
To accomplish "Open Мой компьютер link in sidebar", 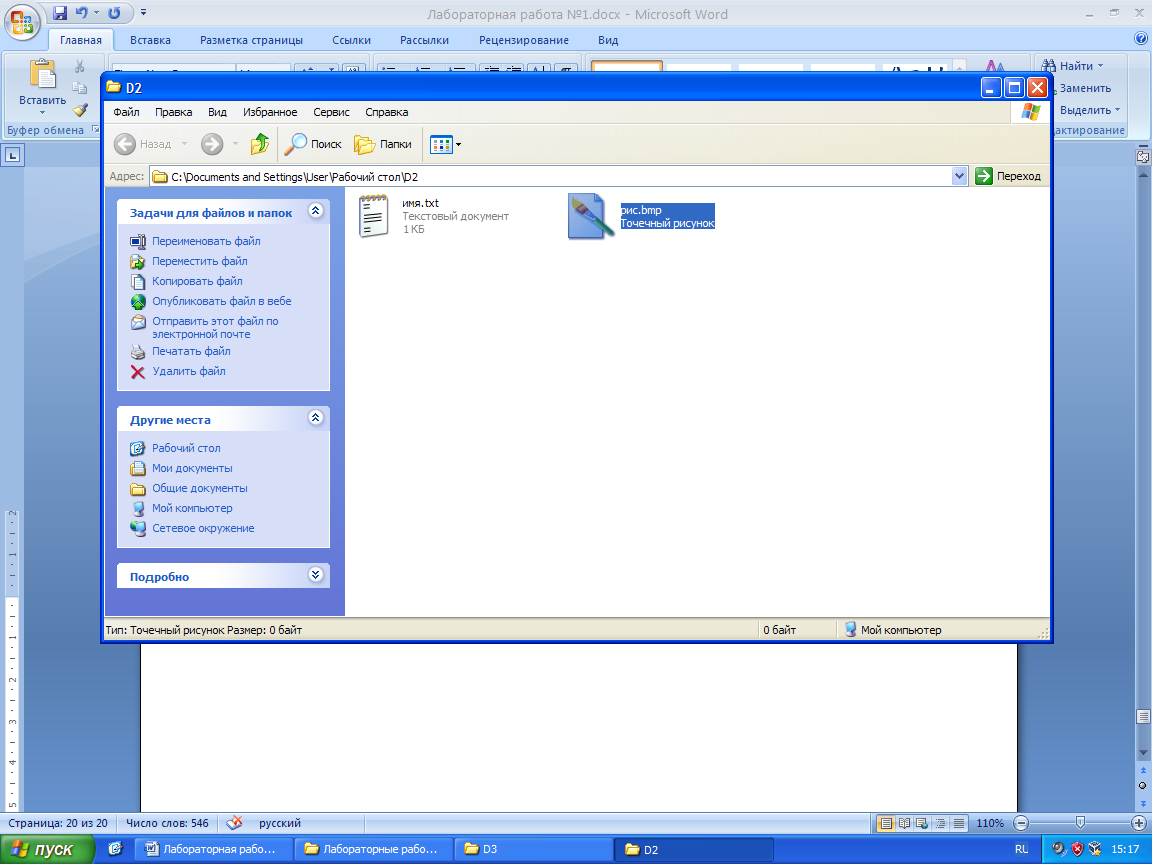I will pos(192,508).
